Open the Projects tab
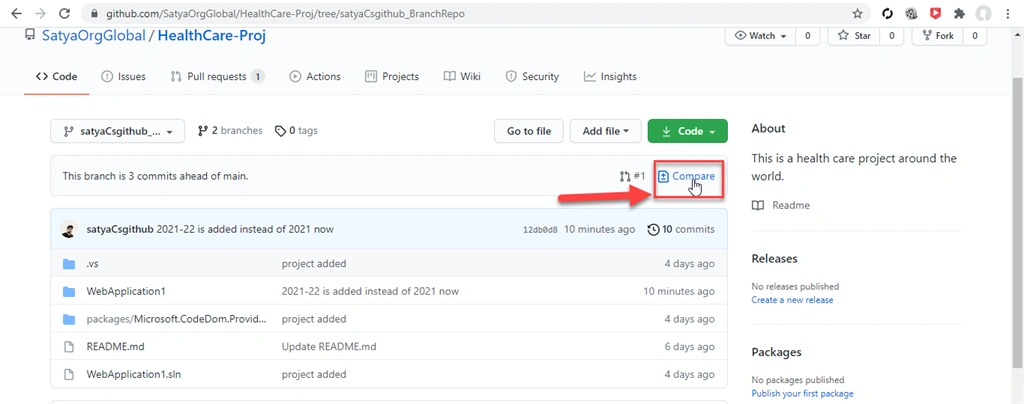Screen dimensions: 1024x404 (x=392, y=76)
